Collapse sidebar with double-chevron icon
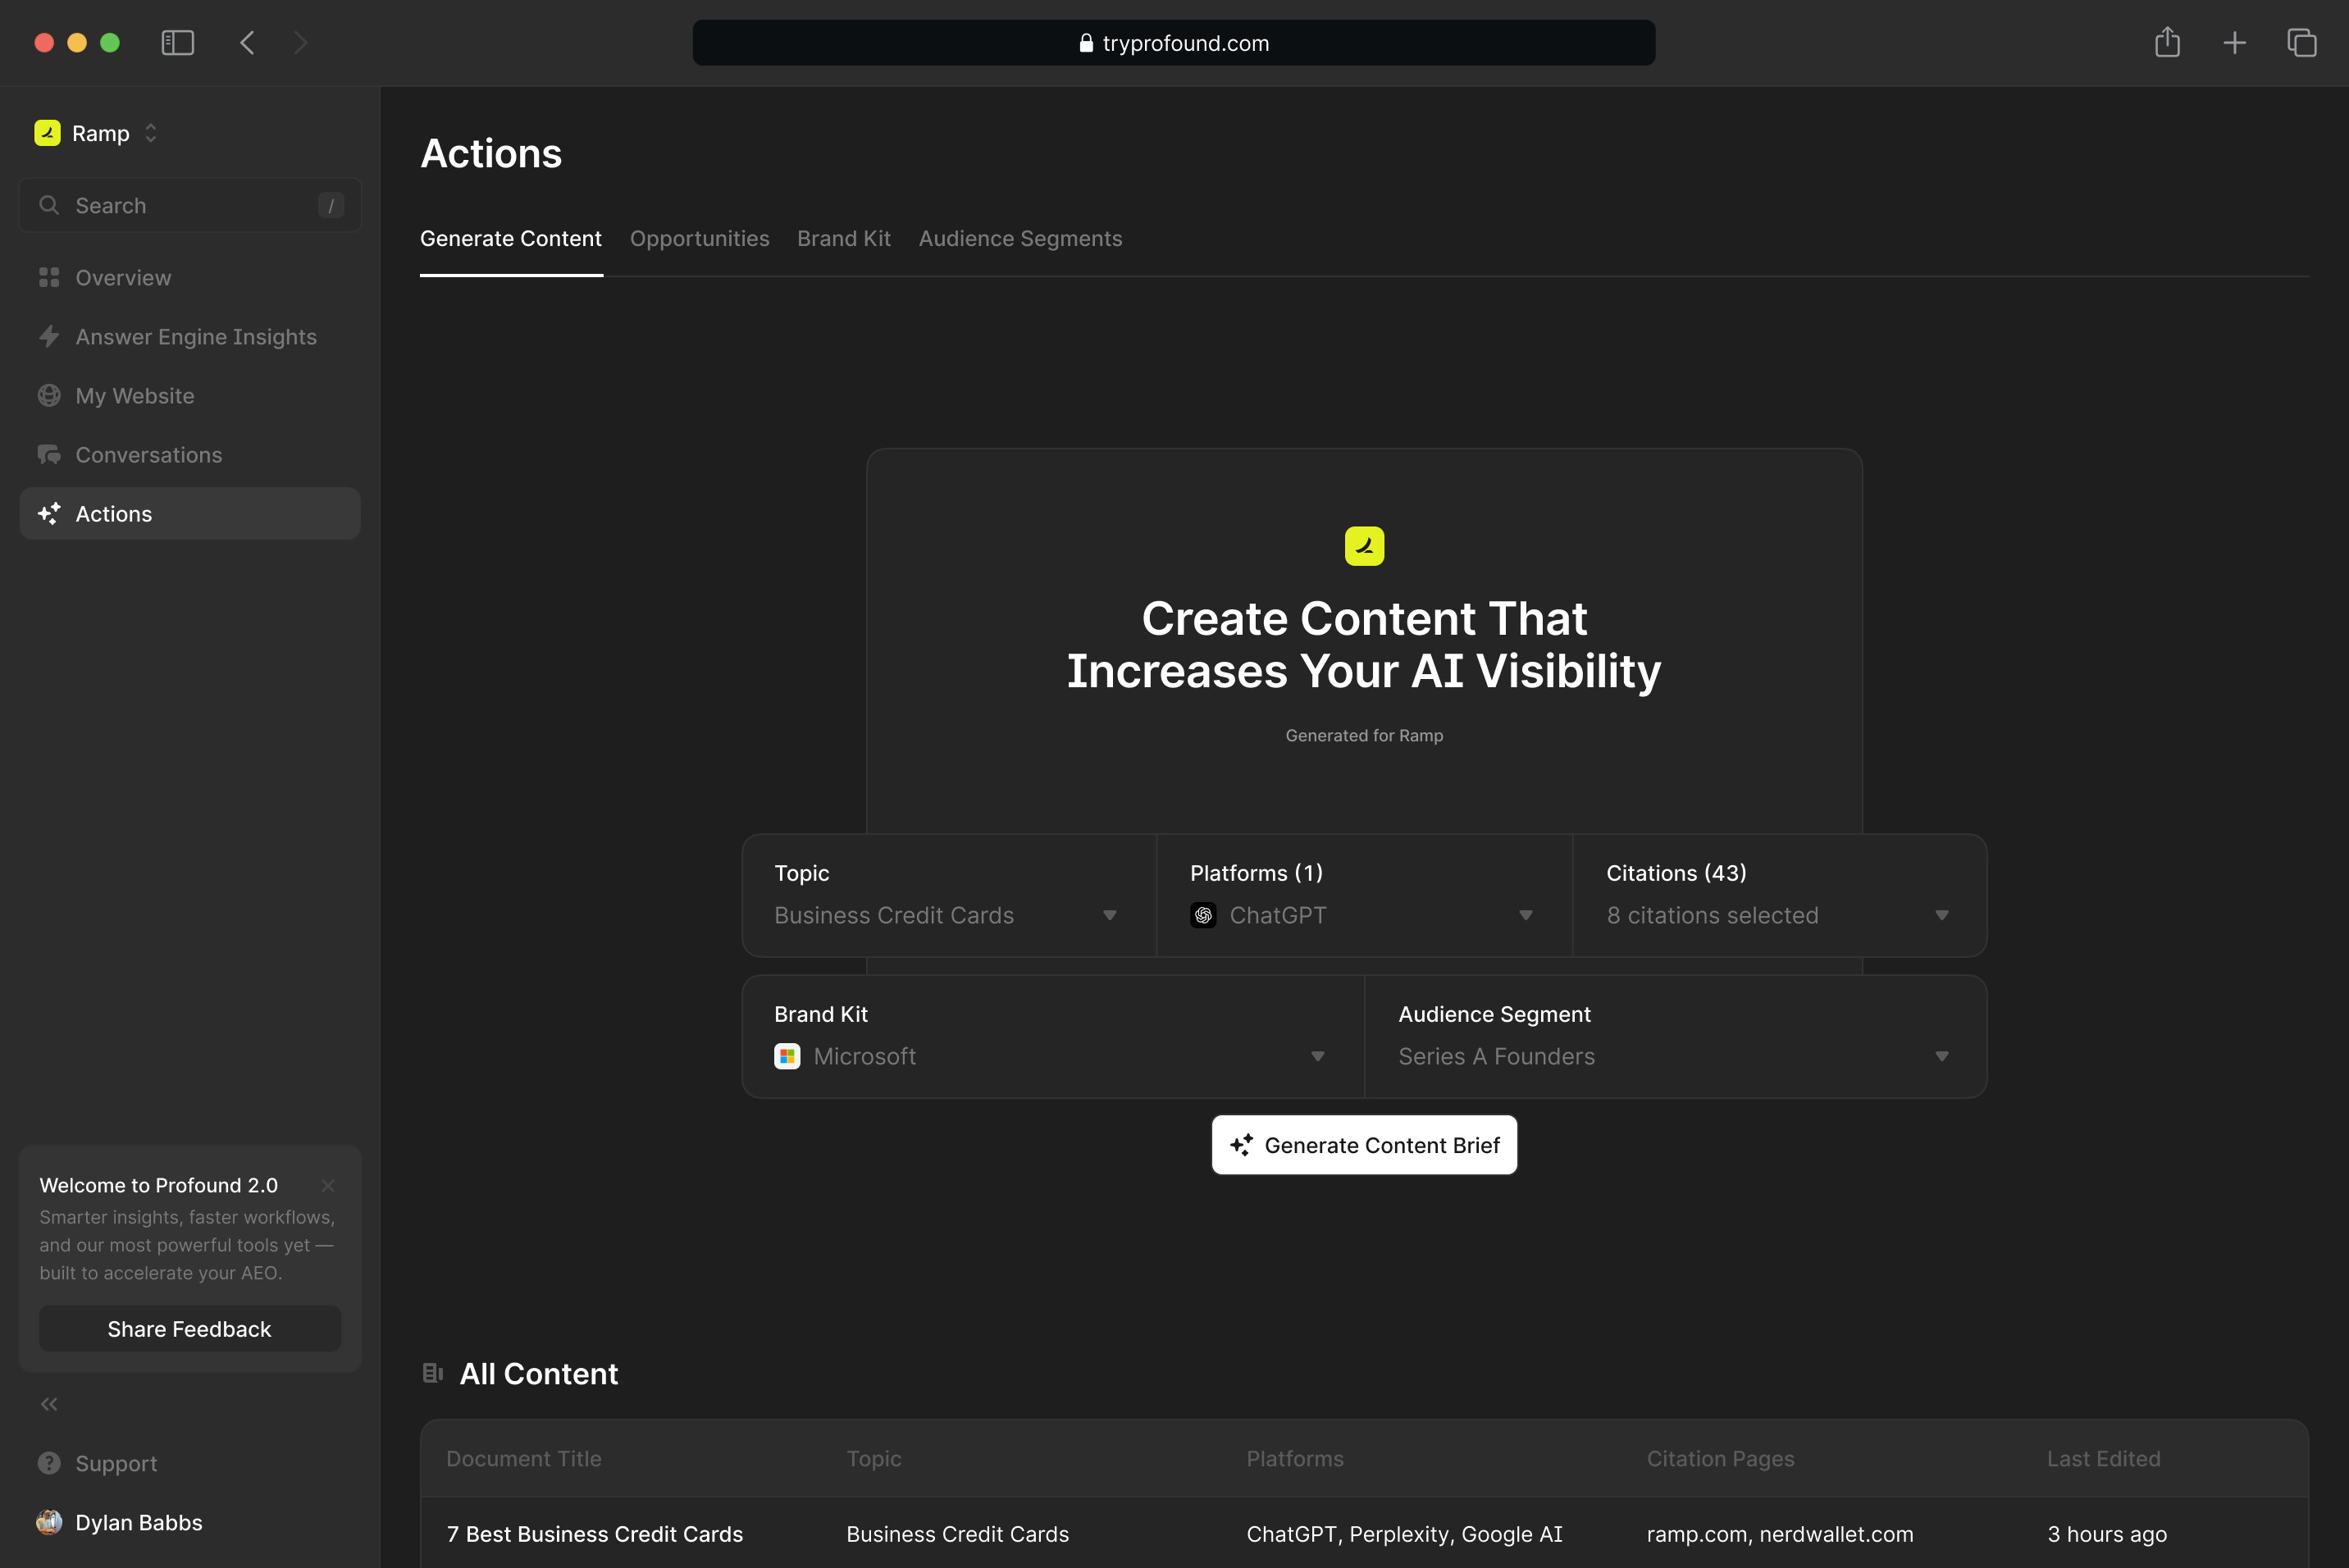Image resolution: width=2349 pixels, height=1568 pixels. tap(49, 1404)
